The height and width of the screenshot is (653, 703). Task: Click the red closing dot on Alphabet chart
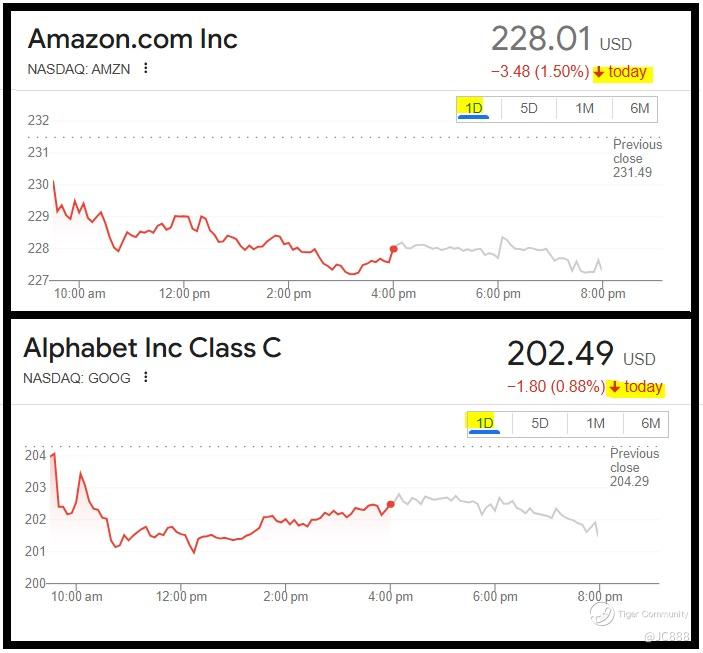[390, 504]
